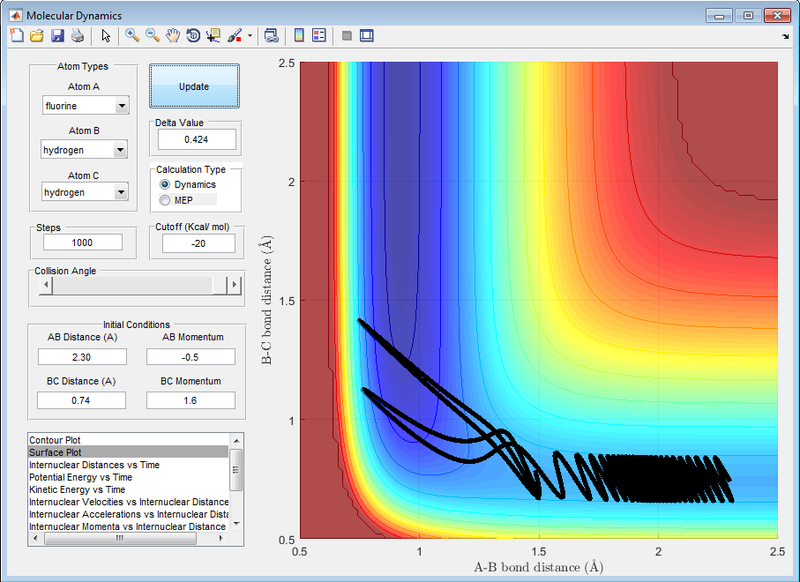Click the New Figure toolbar icon

16,36
